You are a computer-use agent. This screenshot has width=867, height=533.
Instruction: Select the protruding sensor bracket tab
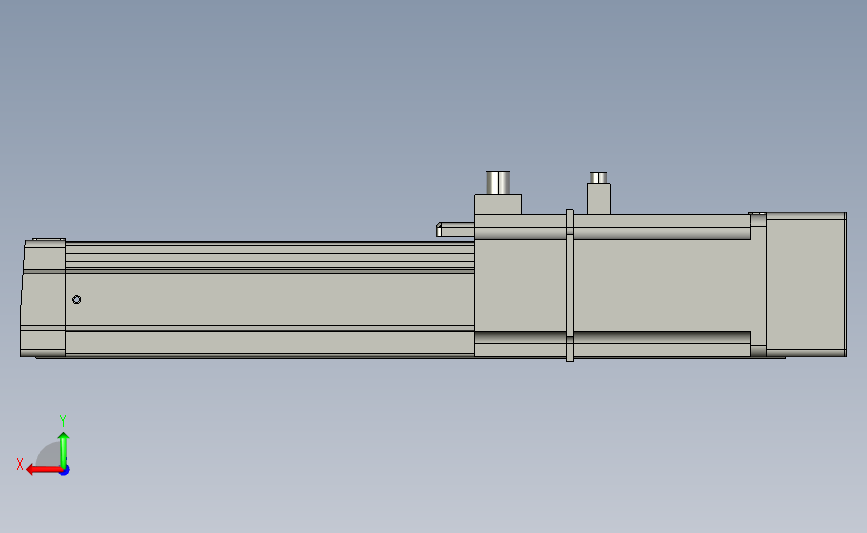[x=455, y=229]
